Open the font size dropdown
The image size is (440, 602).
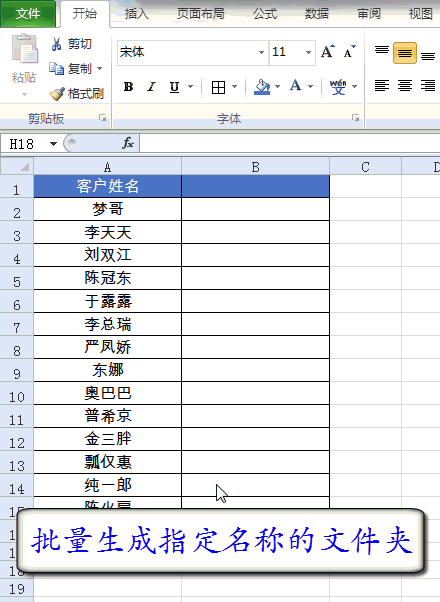(x=308, y=52)
